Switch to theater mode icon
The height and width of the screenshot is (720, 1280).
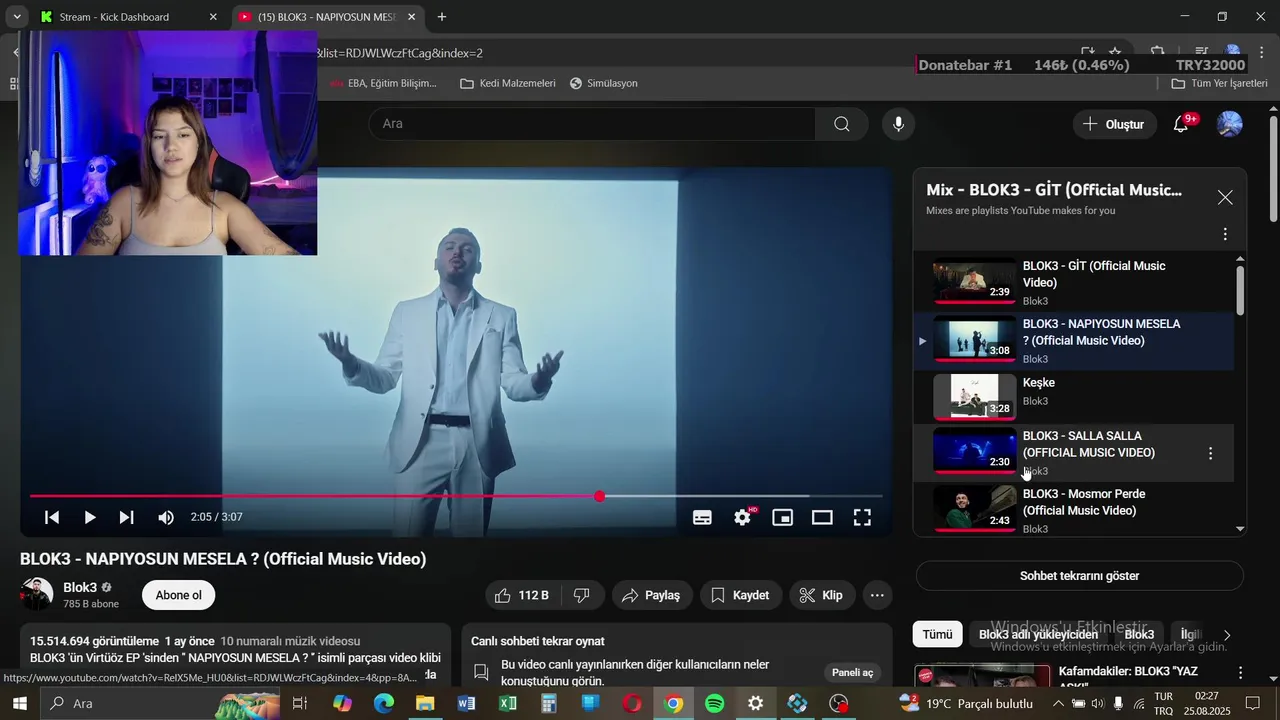click(x=822, y=517)
